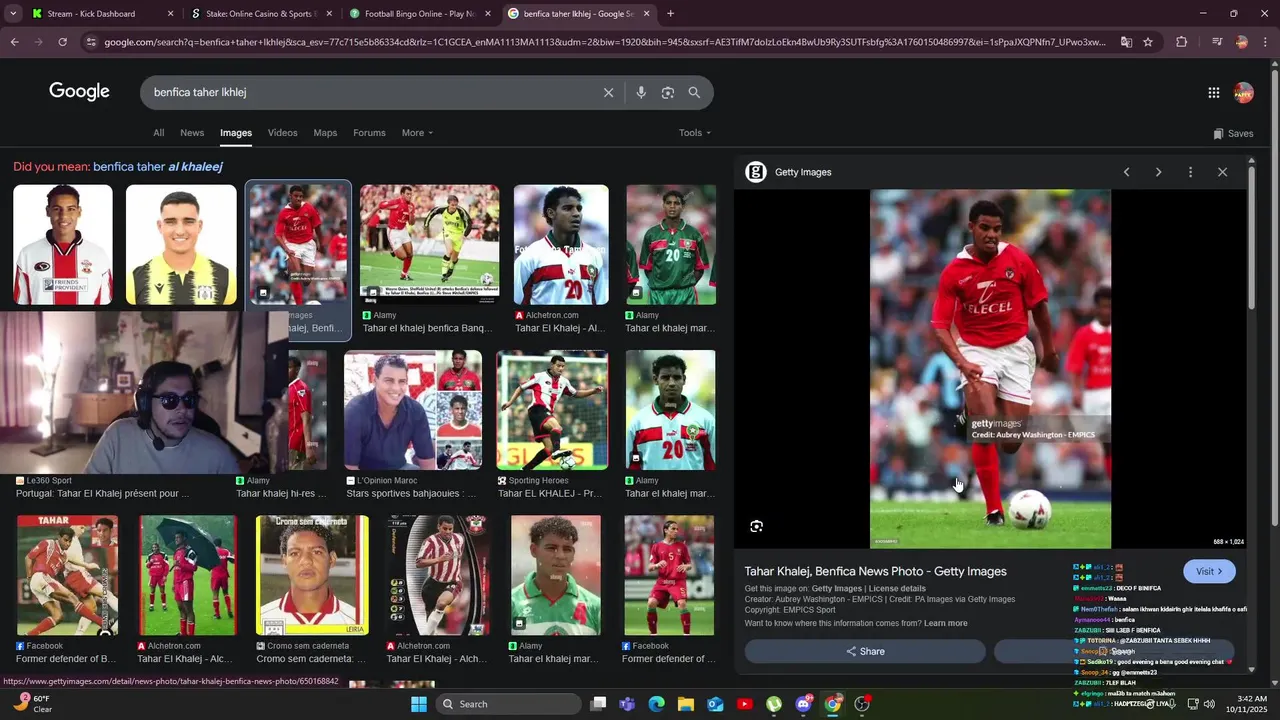Viewport: 1280px width, 720px height.
Task: Switch to the News results tab
Action: click(192, 133)
